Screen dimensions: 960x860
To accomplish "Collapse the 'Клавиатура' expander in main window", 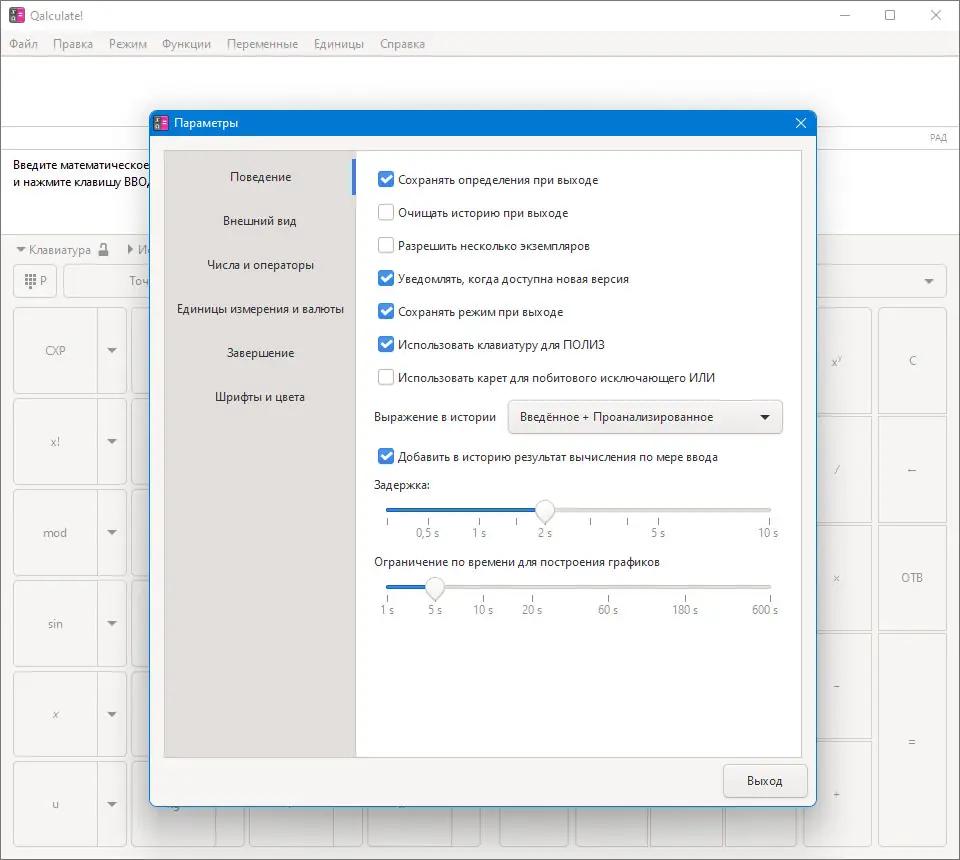I will (x=53, y=250).
